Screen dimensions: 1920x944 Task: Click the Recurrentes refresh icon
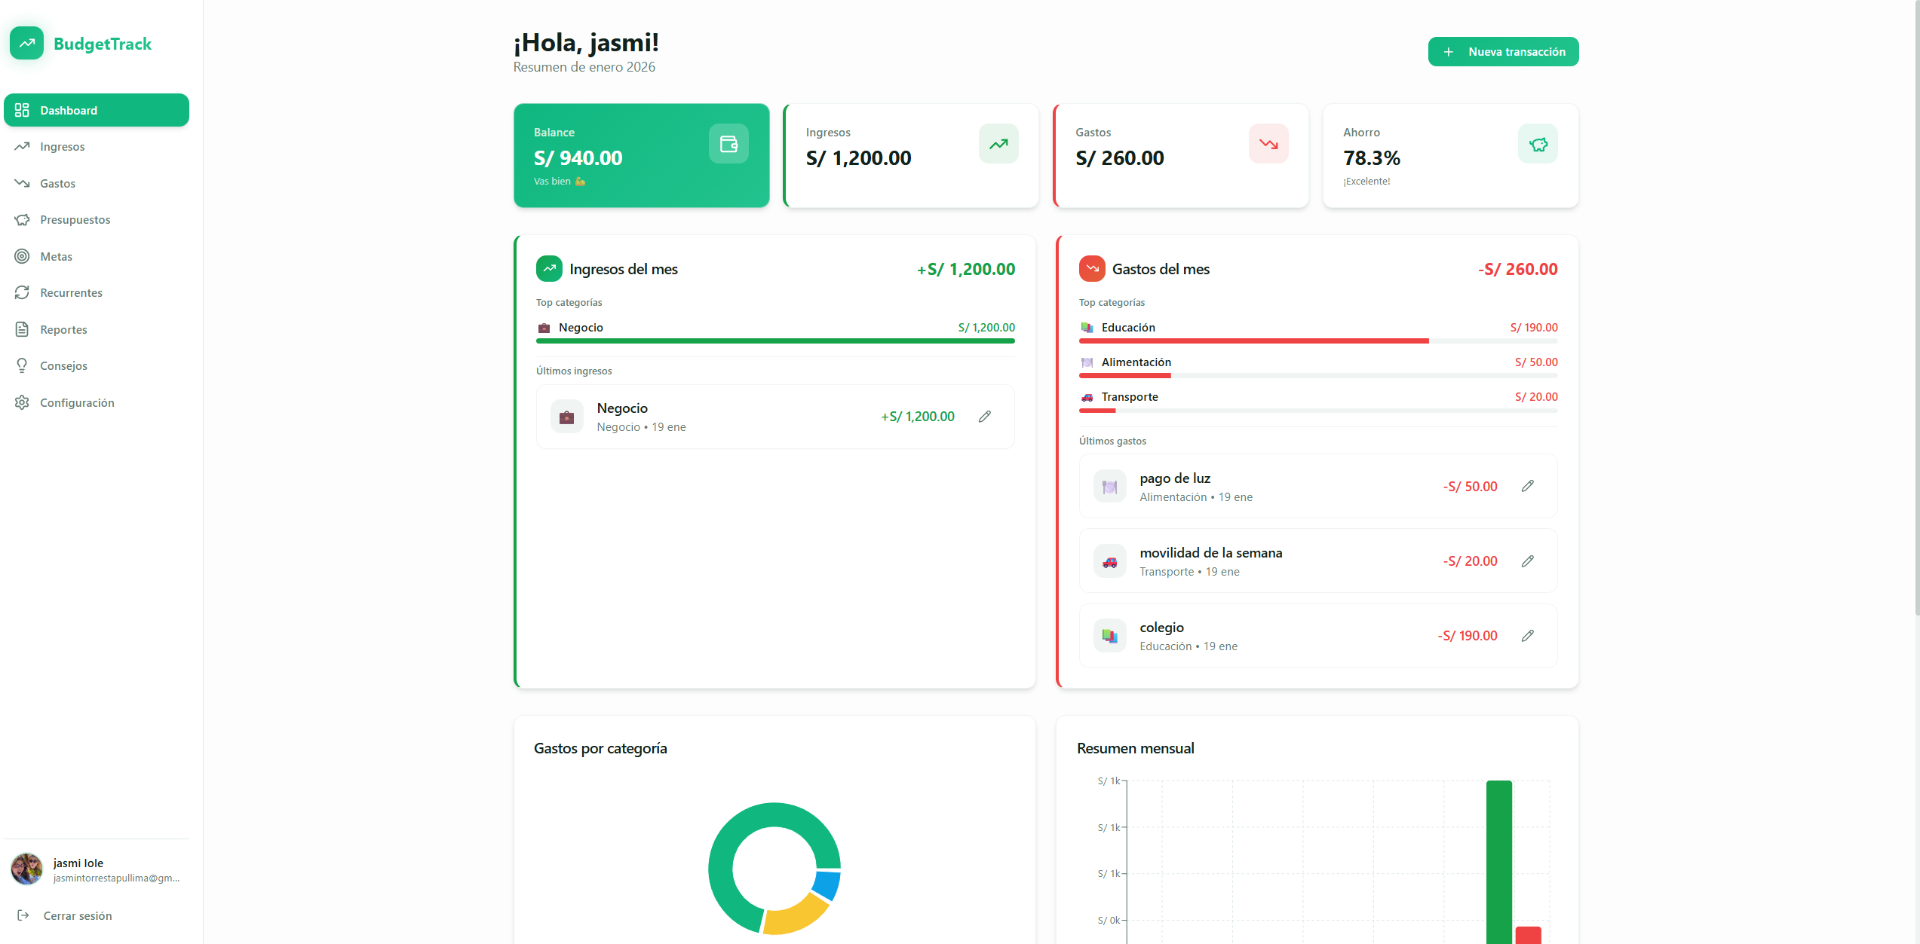point(22,292)
